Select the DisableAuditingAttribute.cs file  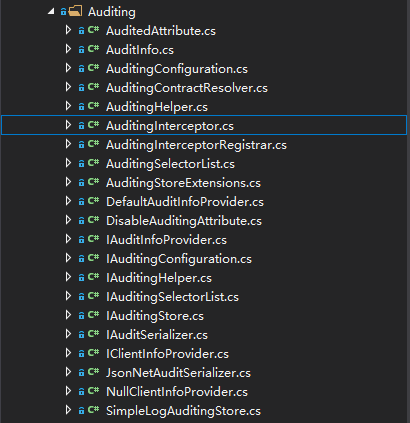tap(184, 221)
